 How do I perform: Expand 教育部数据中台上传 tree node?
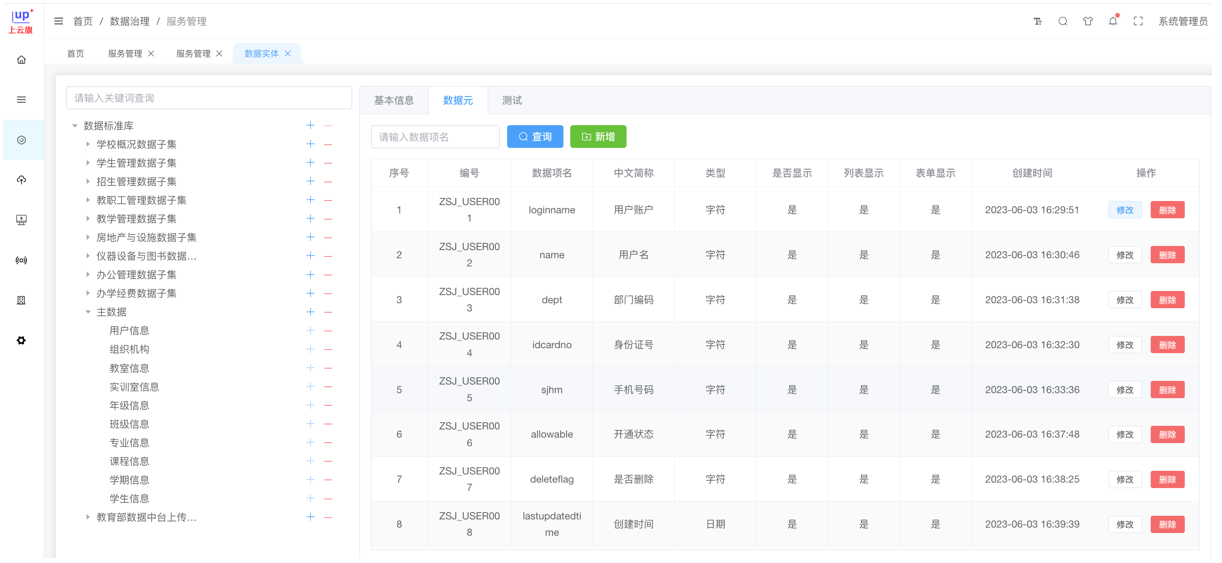88,517
